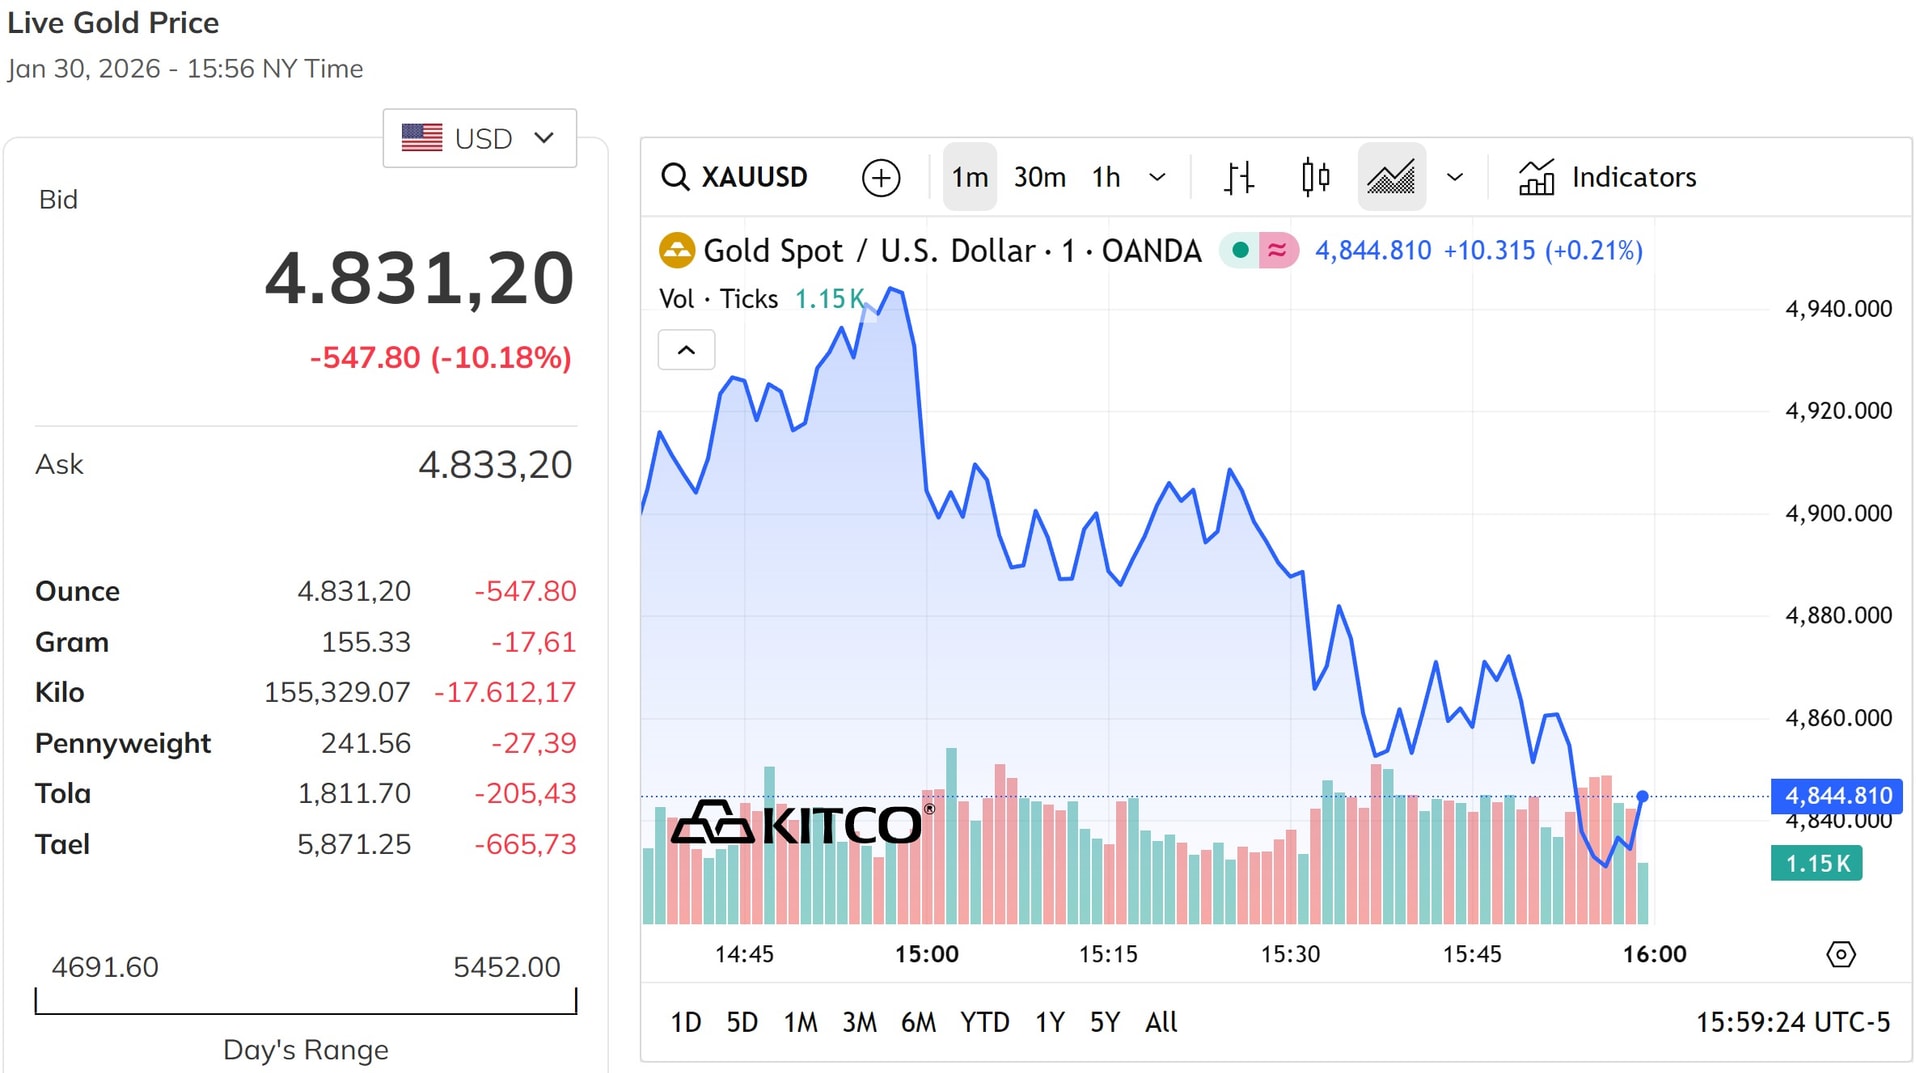This screenshot has height=1073, width=1920.
Task: Open the Indicators panel
Action: point(1605,177)
